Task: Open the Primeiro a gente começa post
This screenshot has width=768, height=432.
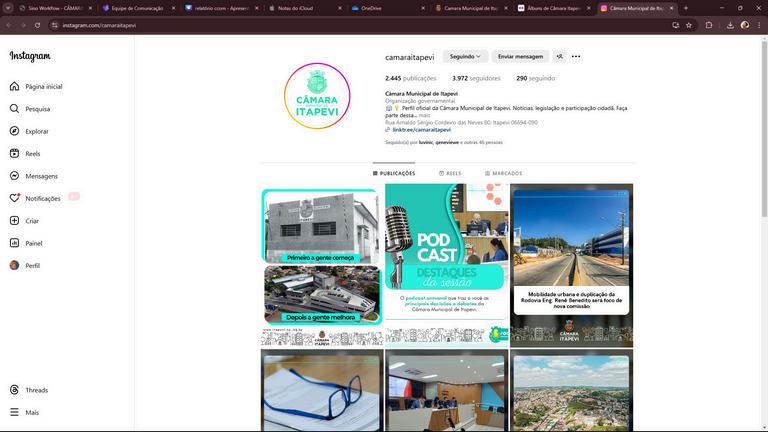Action: [x=322, y=265]
